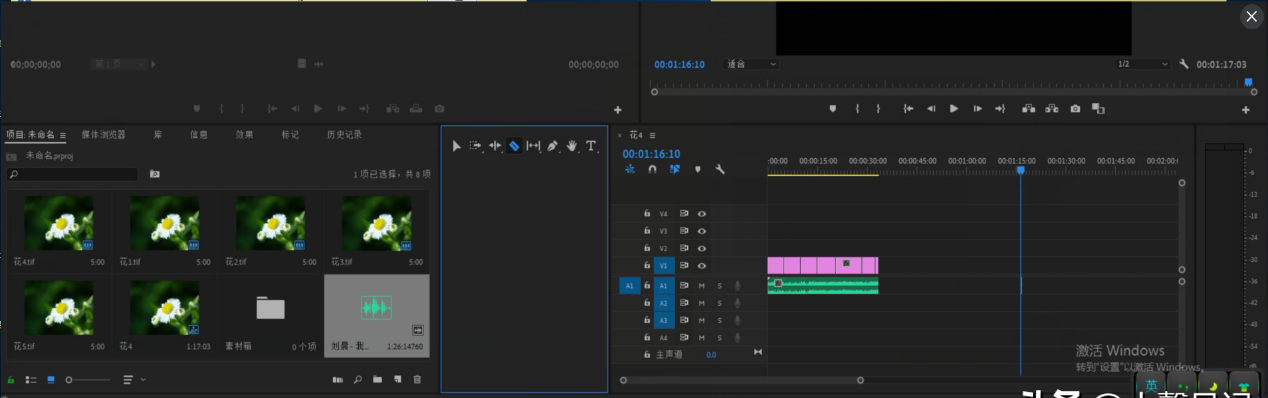Image resolution: width=1268 pixels, height=398 pixels.
Task: Click the Extract button in Program monitor
Action: (x=1052, y=108)
